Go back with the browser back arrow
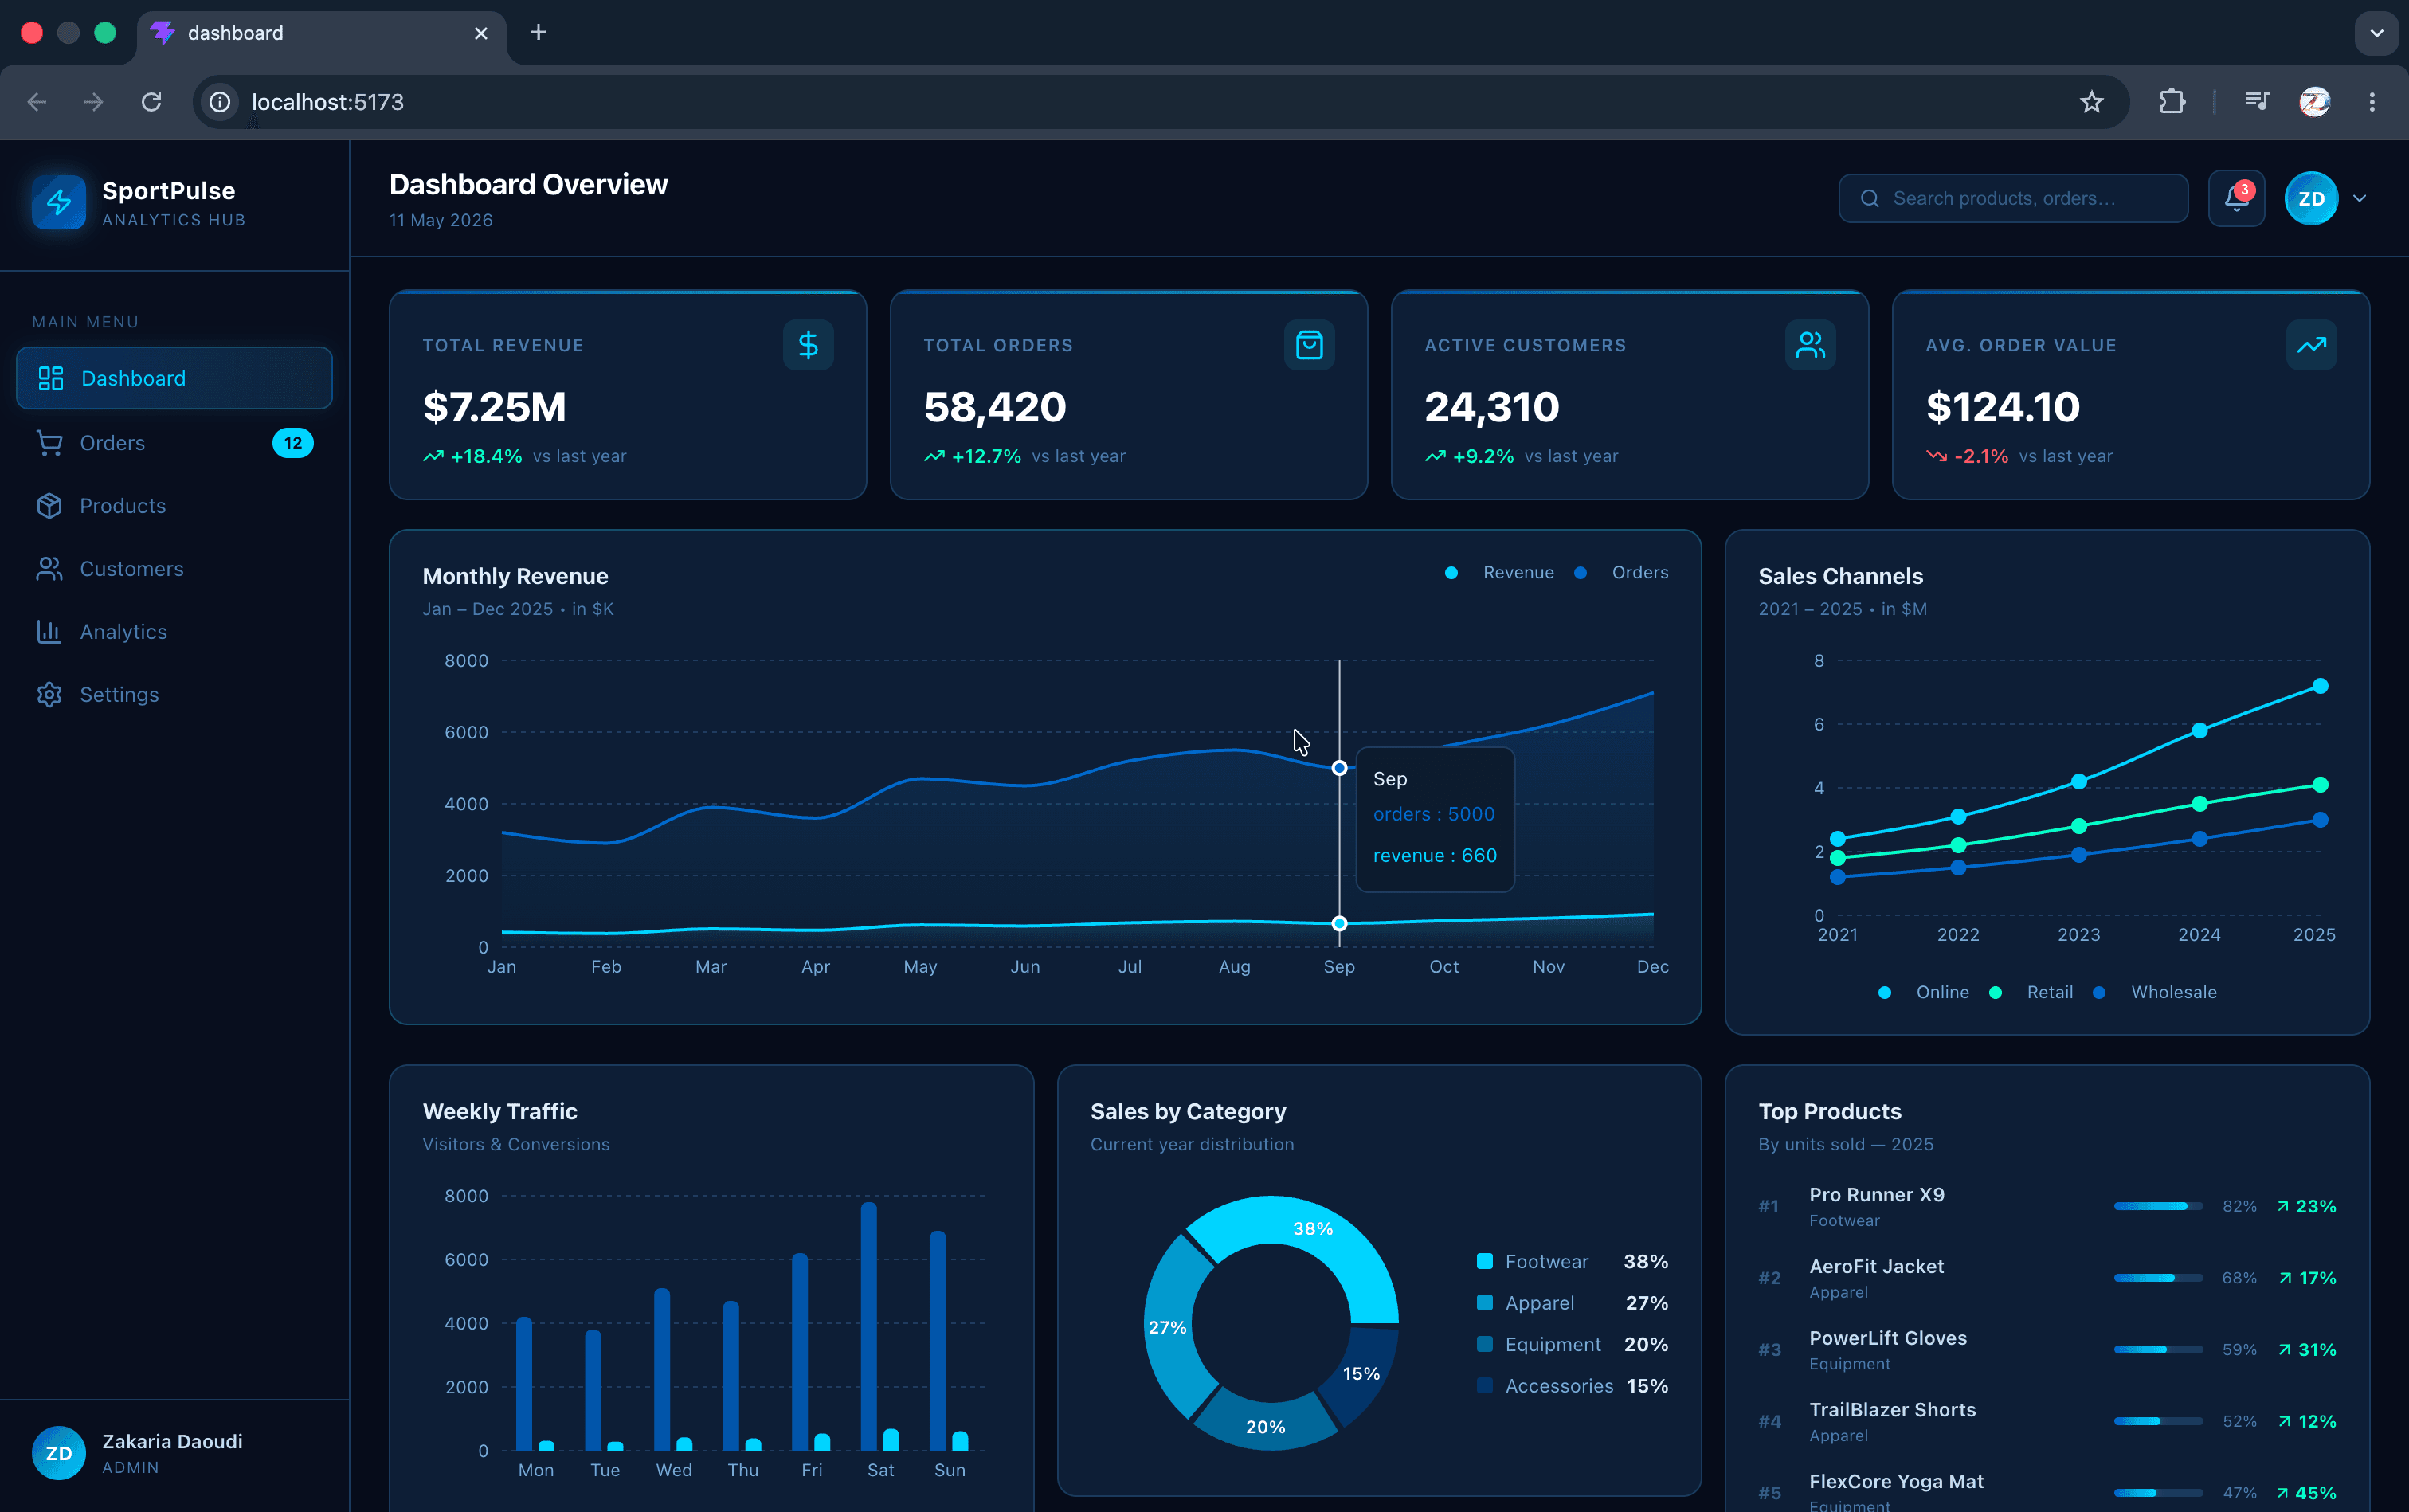This screenshot has height=1512, width=2409. (37, 102)
